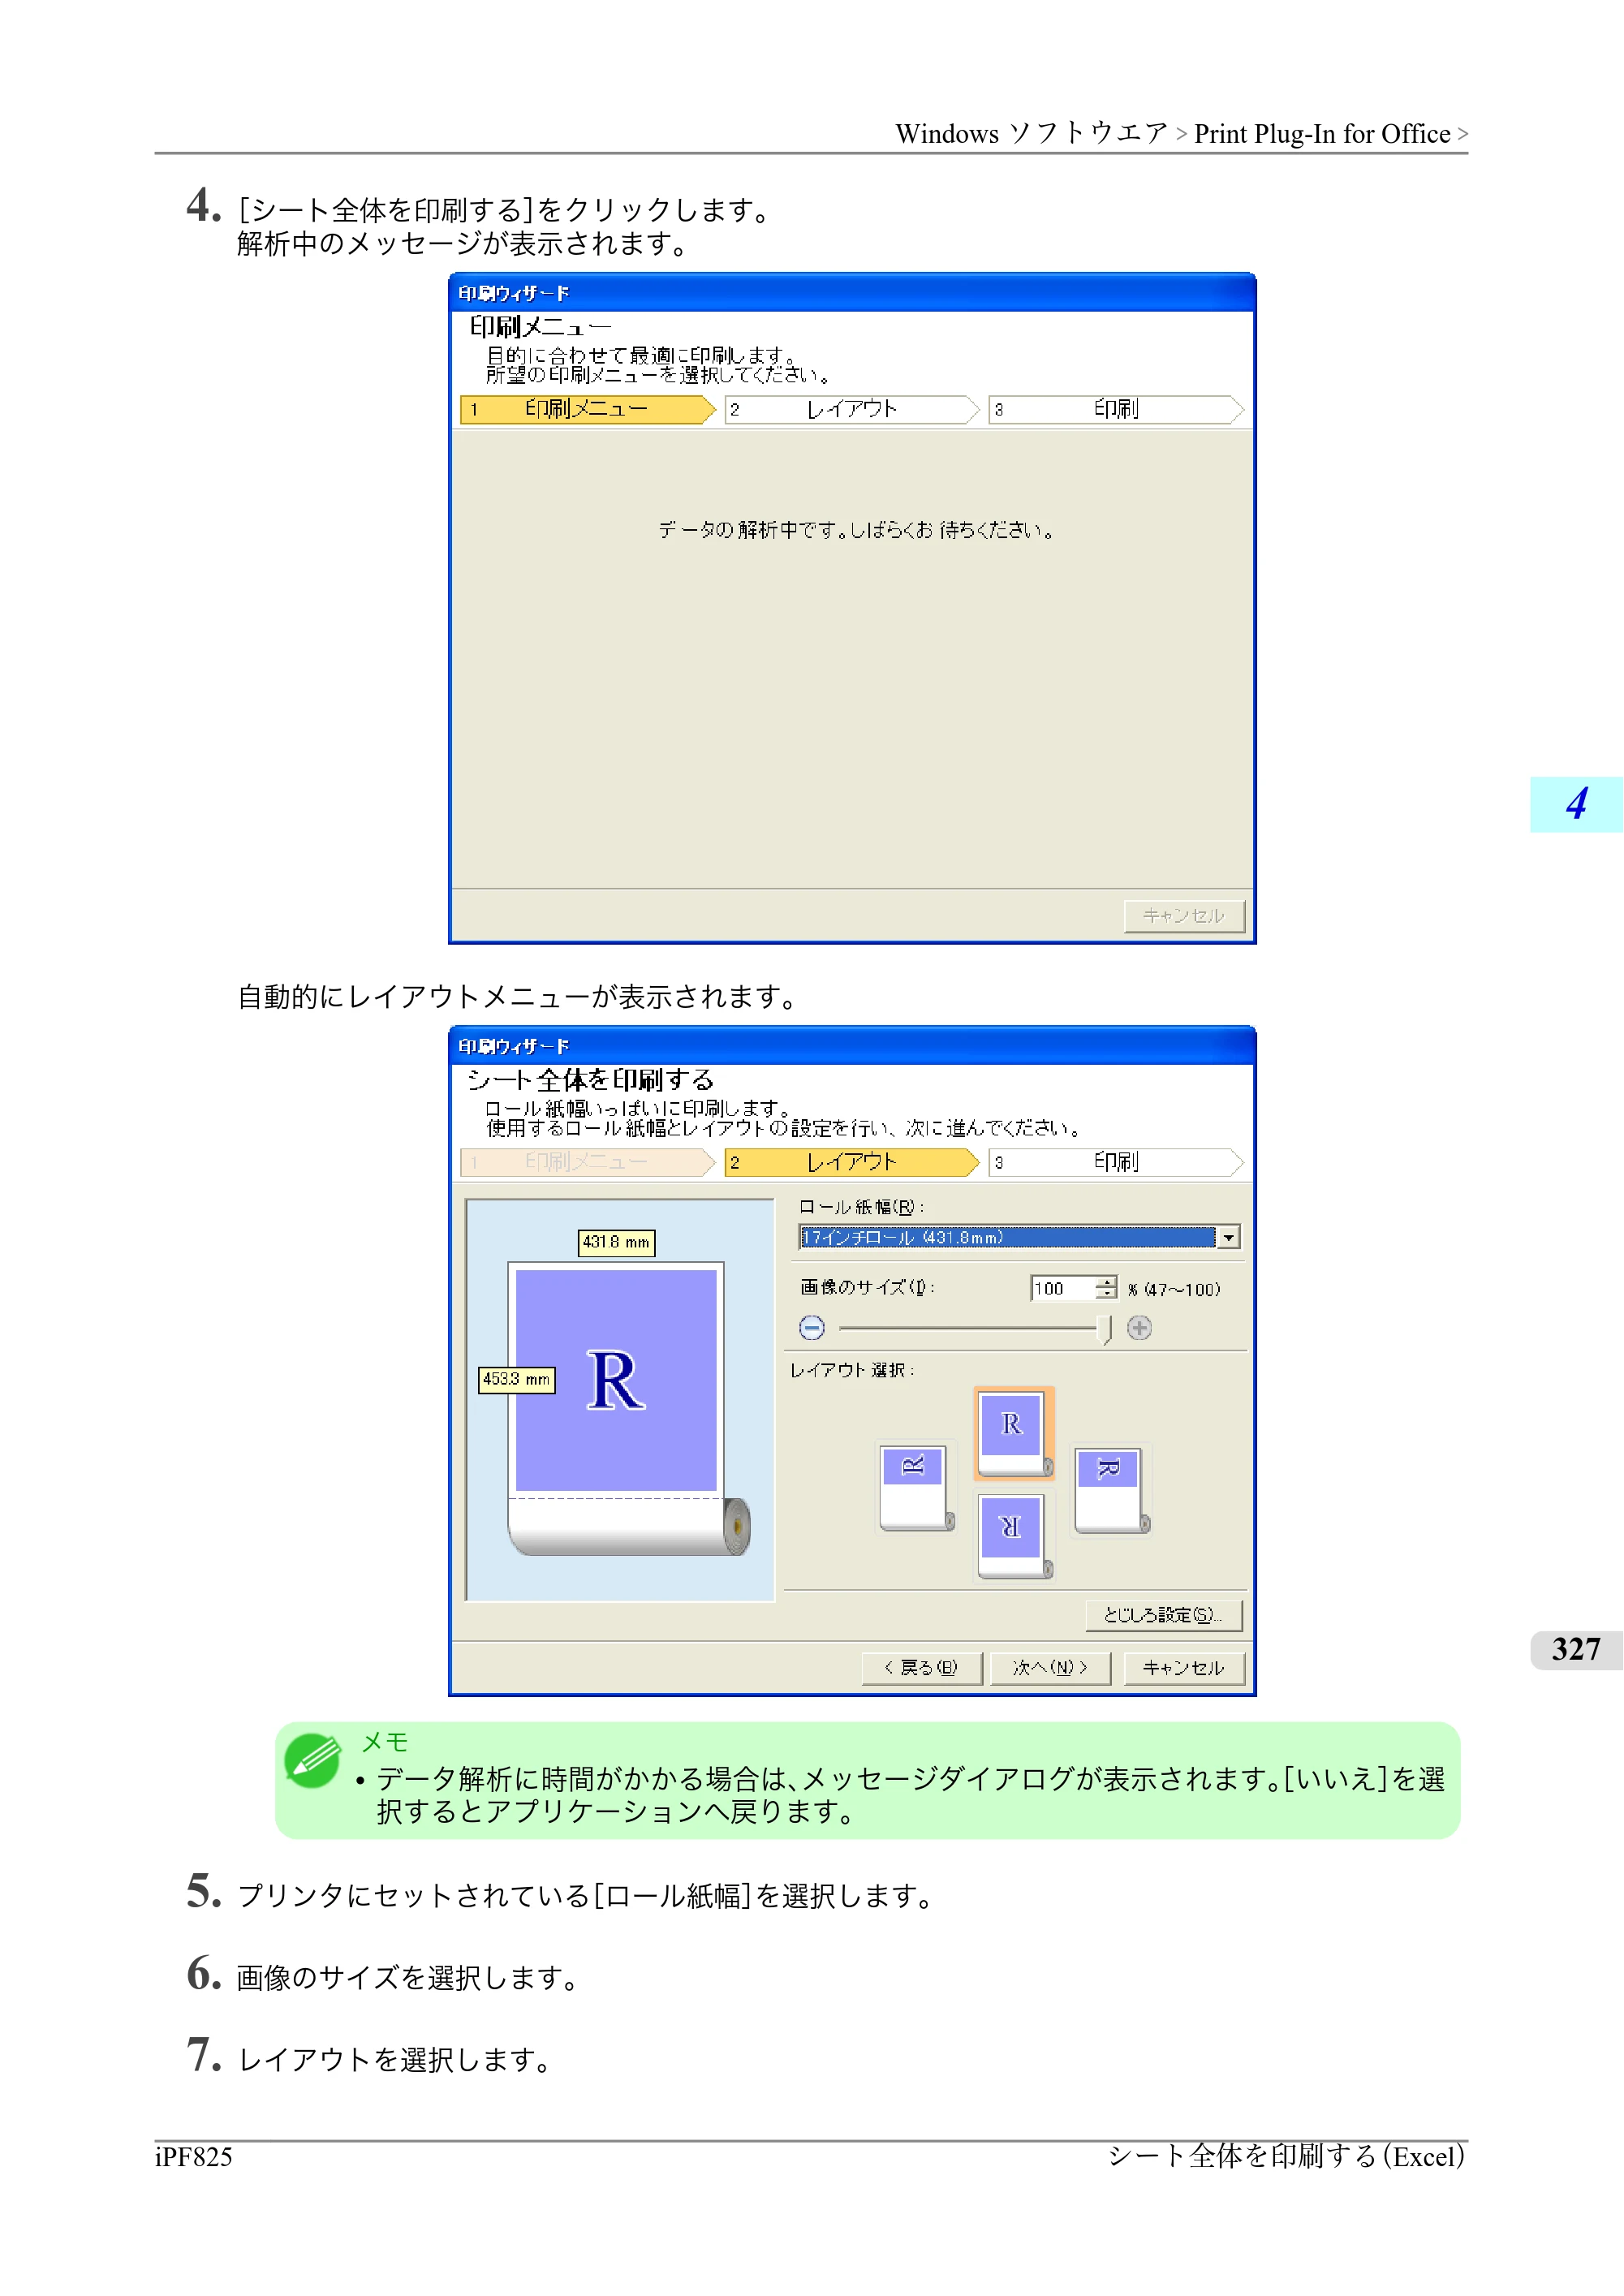Click the 453.3 mm height label
The height and width of the screenshot is (2296, 1624).
tap(516, 1379)
